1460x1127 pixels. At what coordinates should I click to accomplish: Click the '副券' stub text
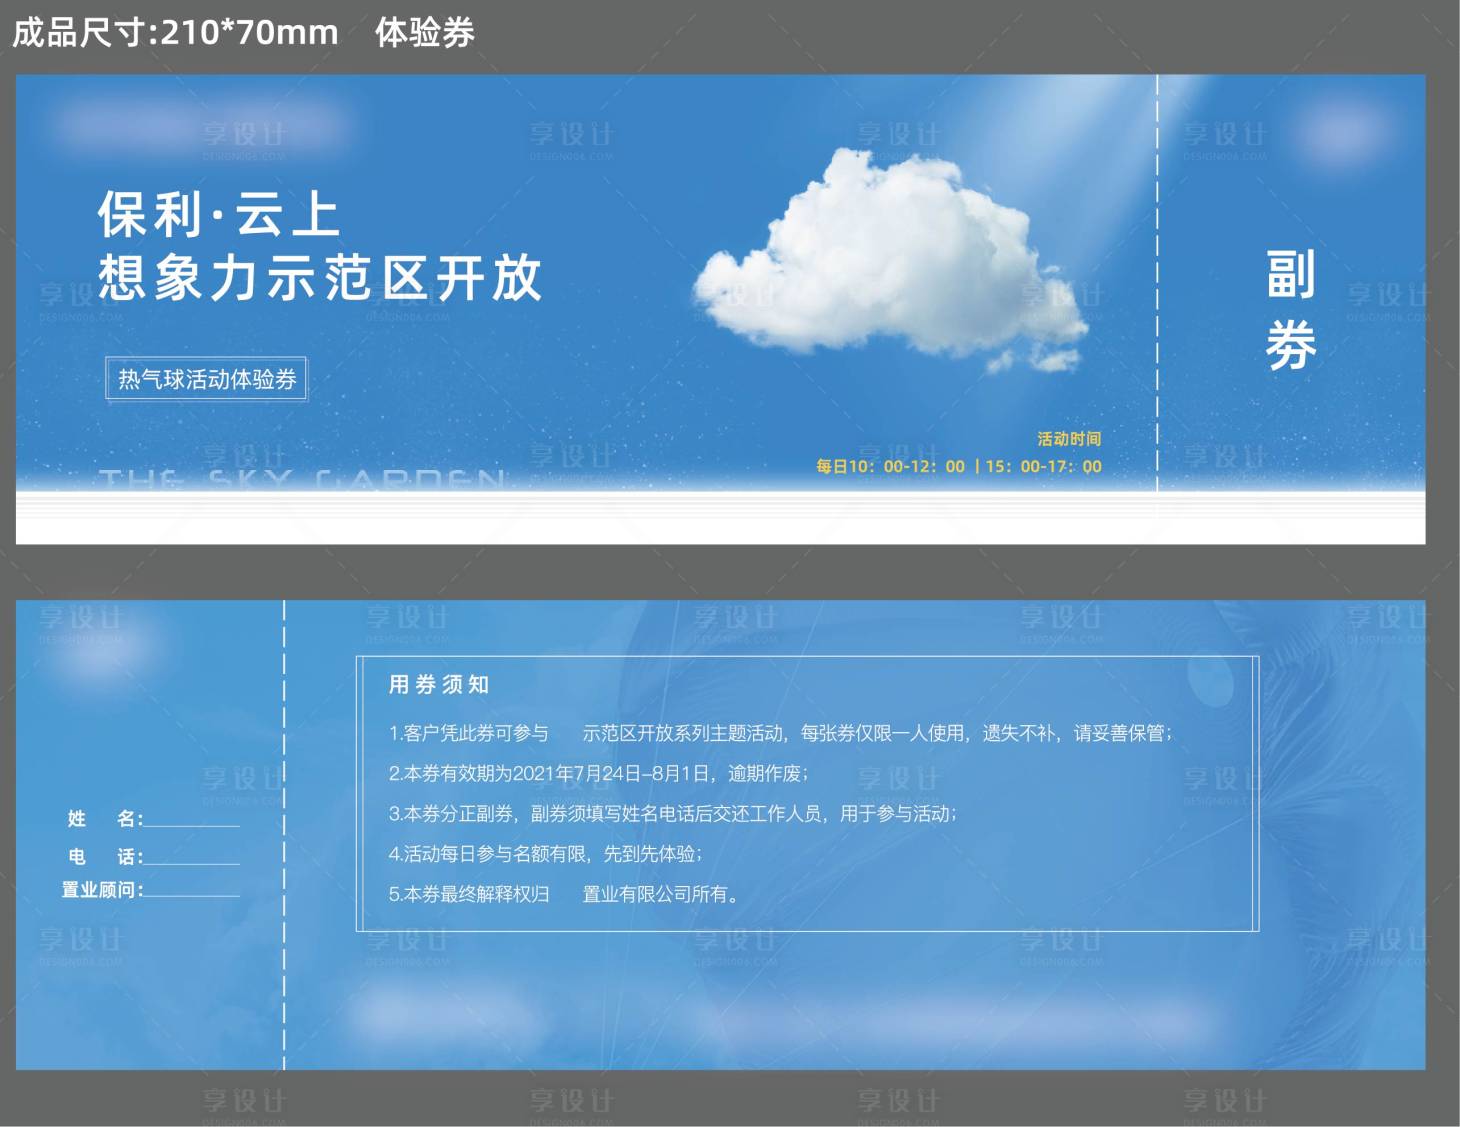(x=1291, y=310)
